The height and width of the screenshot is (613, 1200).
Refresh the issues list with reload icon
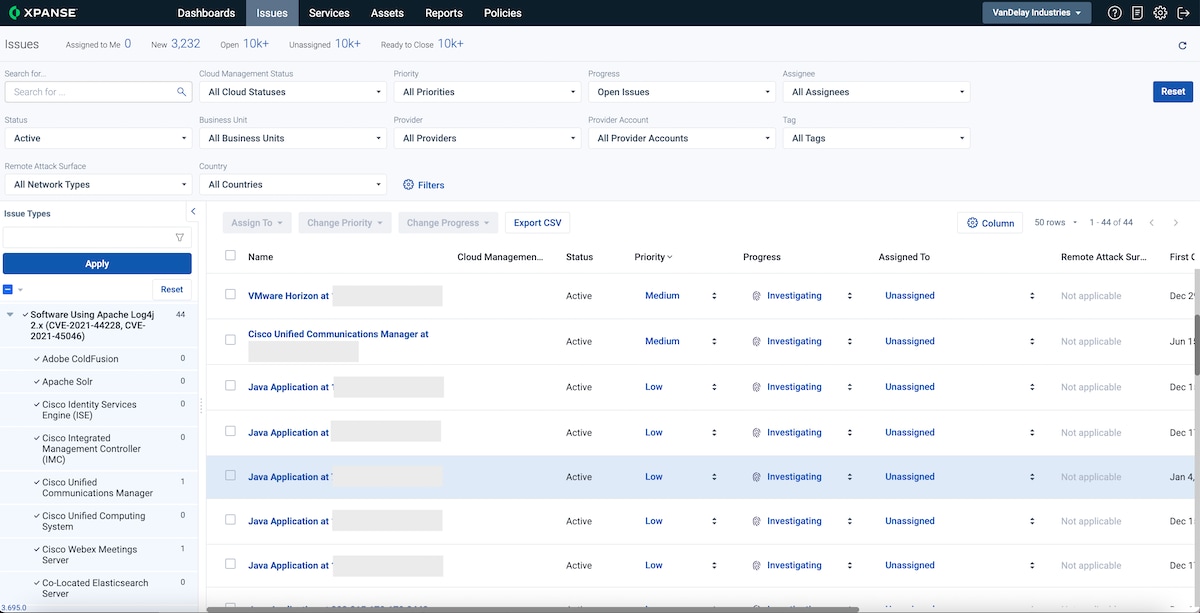pyautogui.click(x=1183, y=45)
